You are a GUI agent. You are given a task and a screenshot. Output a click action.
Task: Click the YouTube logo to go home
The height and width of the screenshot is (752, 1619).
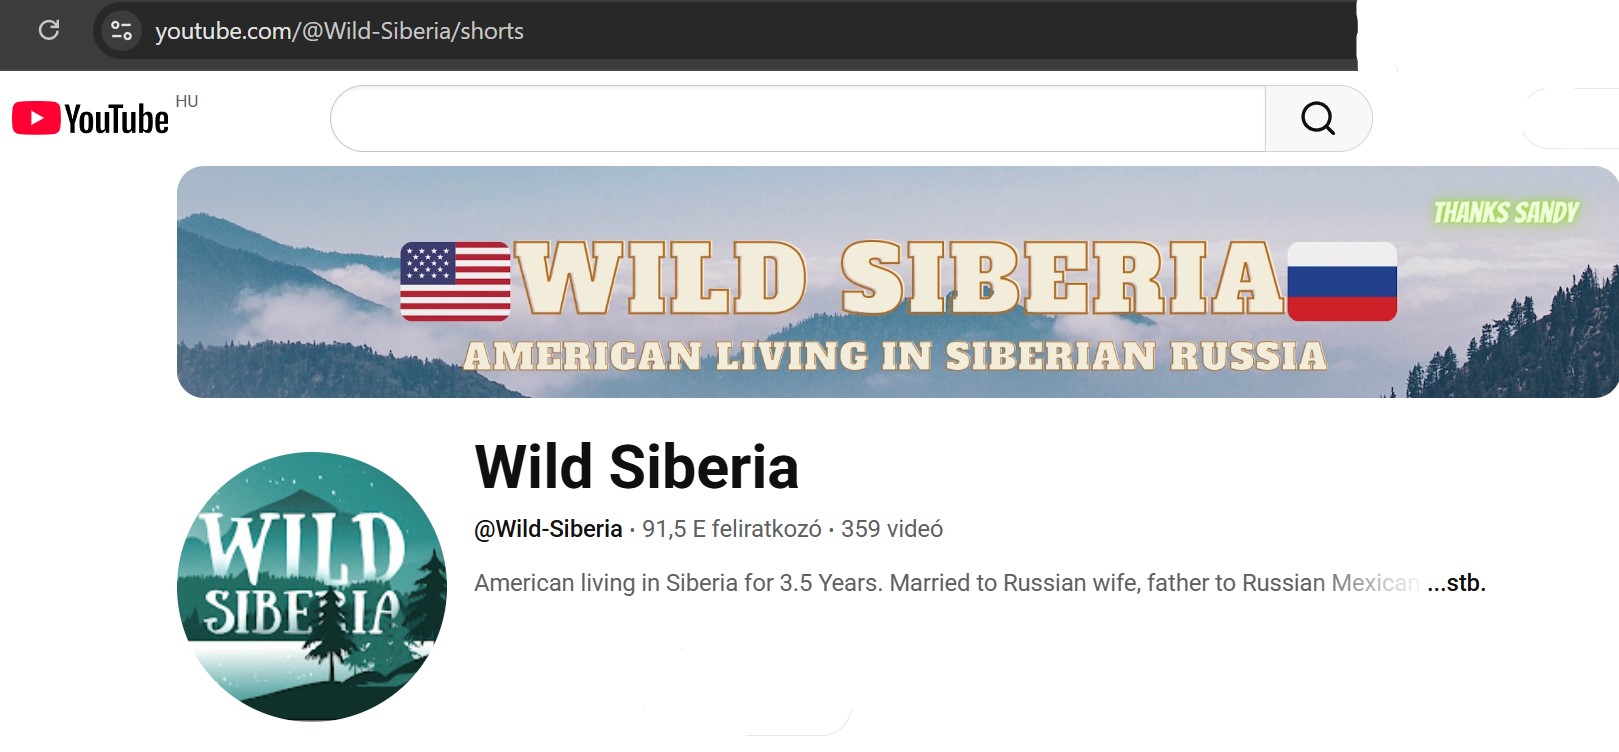click(90, 119)
